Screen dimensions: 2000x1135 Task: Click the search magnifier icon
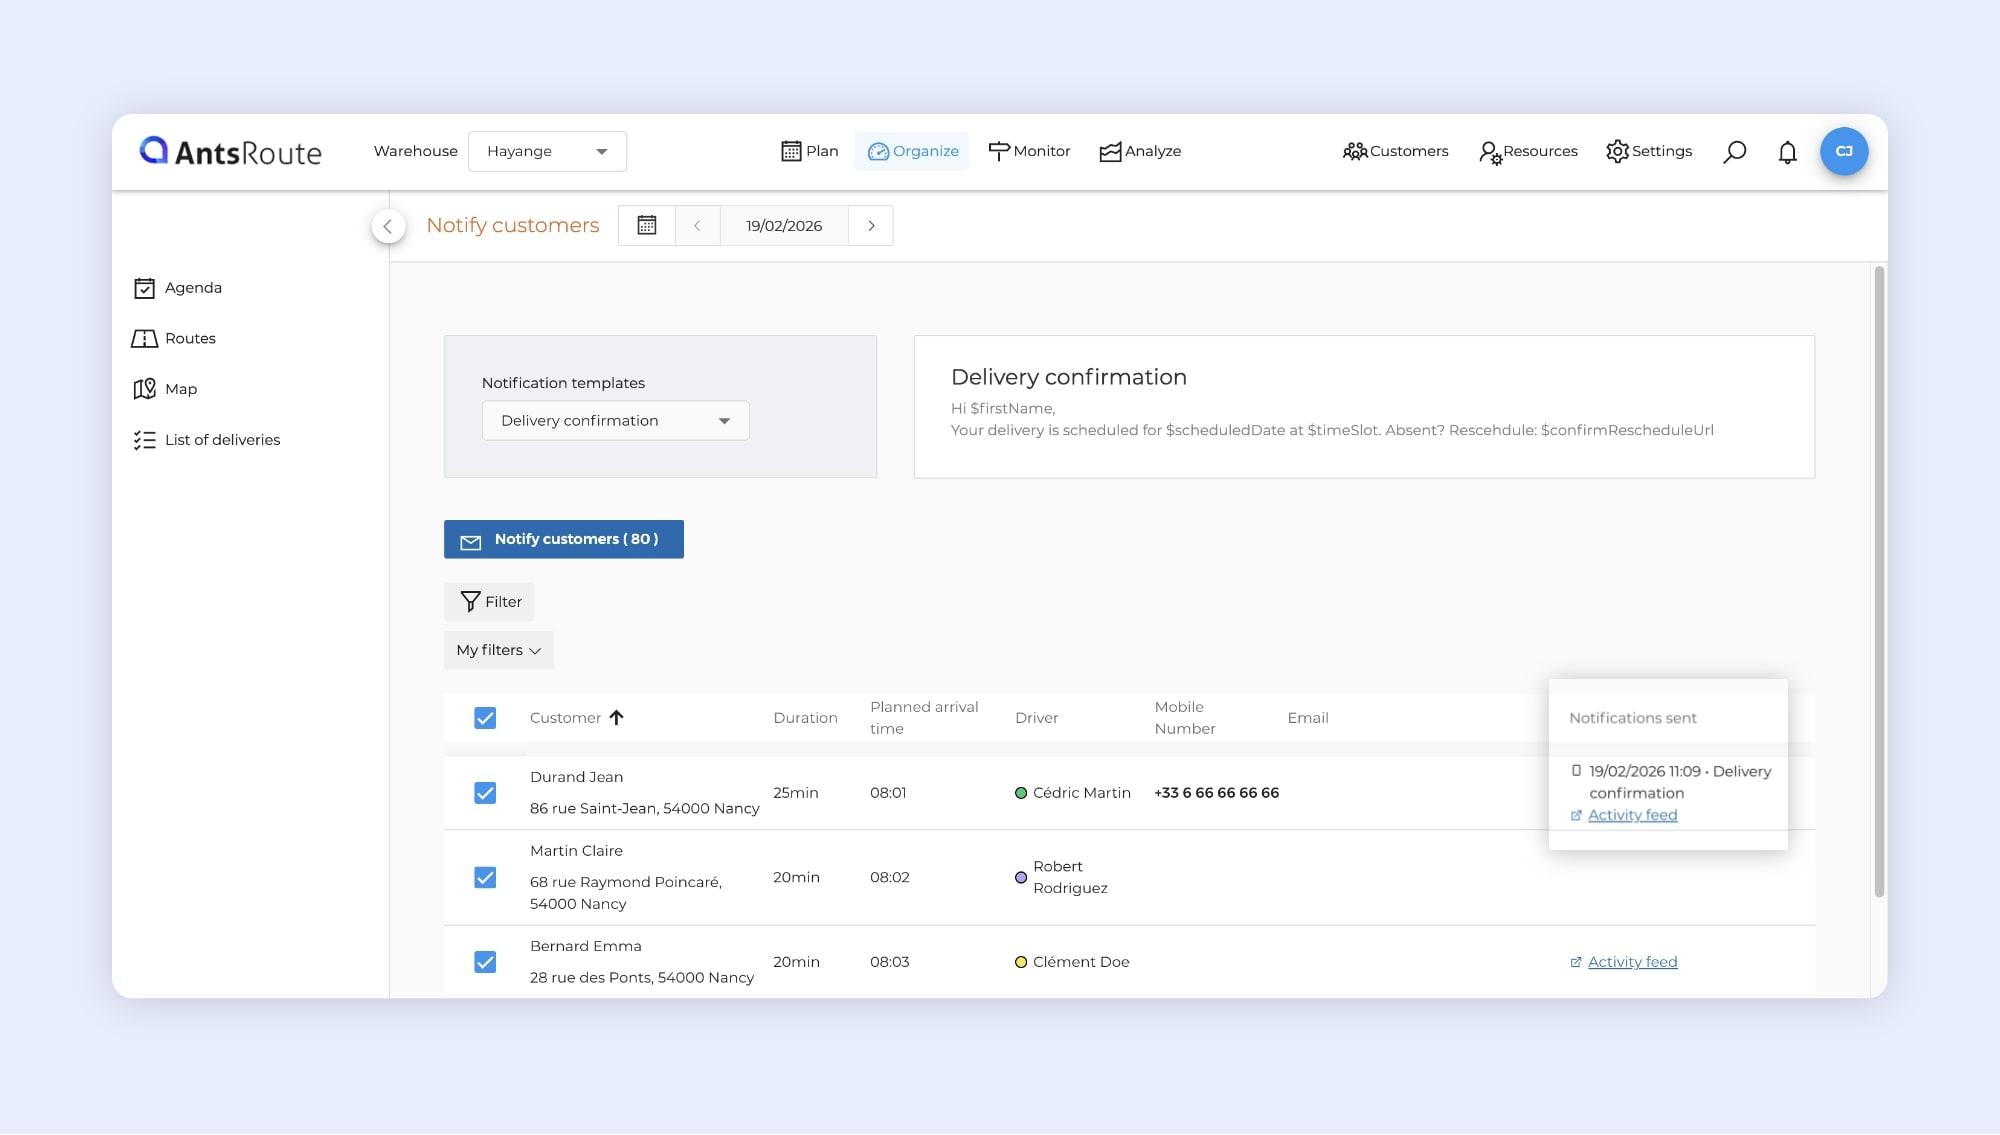pos(1734,152)
